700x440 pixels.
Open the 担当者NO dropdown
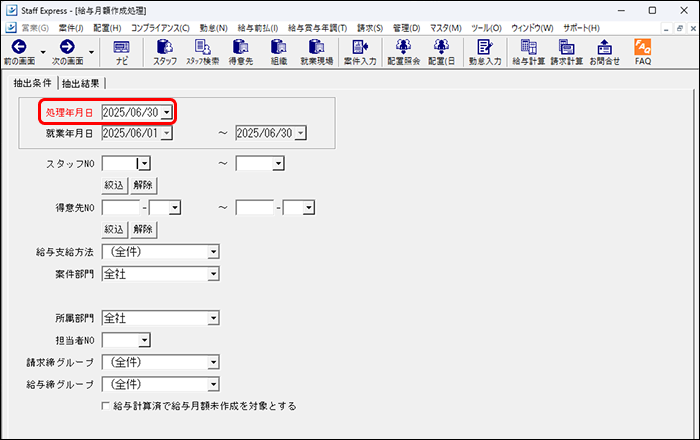144,340
